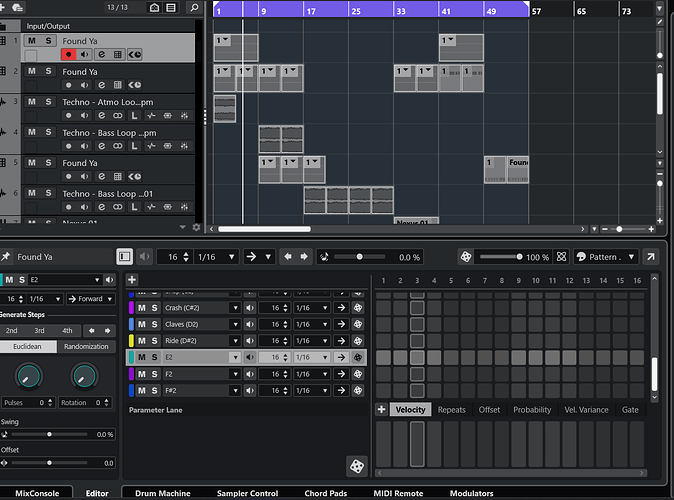Open the 1/16 step resolution dropdown
This screenshot has height=500, width=674.
point(216,257)
